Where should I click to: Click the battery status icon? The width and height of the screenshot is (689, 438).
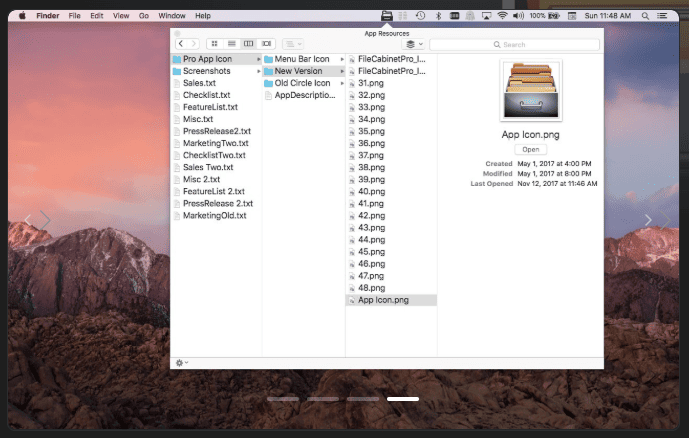tap(554, 16)
